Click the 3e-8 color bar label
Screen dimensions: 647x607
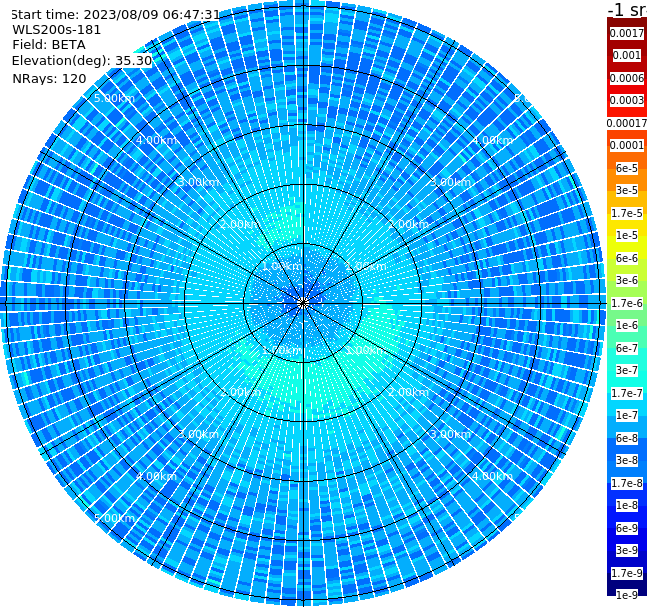(627, 460)
